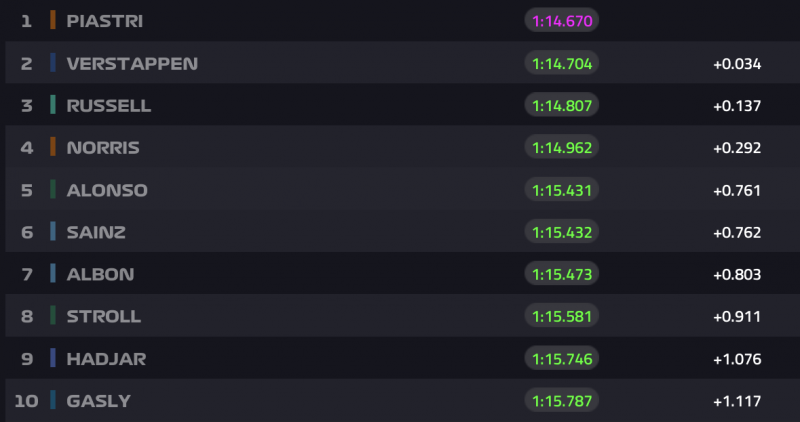Select Russell's 1:14.807 lap time
Image resolution: width=800 pixels, height=422 pixels.
tap(561, 106)
